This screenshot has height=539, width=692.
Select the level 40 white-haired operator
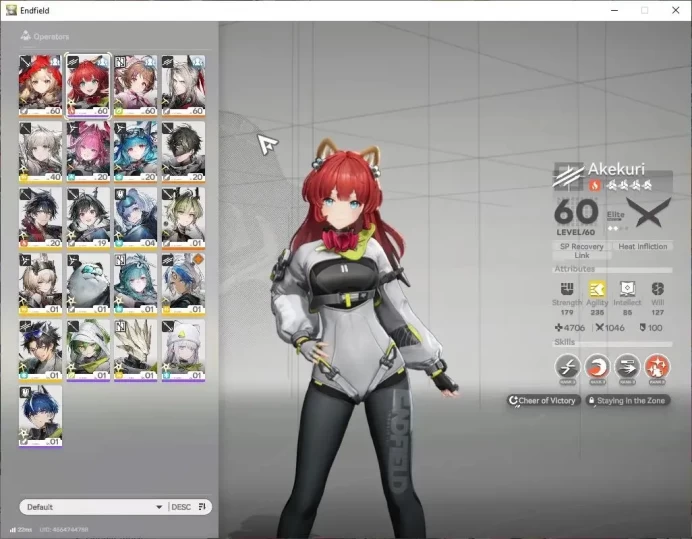pyautogui.click(x=40, y=152)
